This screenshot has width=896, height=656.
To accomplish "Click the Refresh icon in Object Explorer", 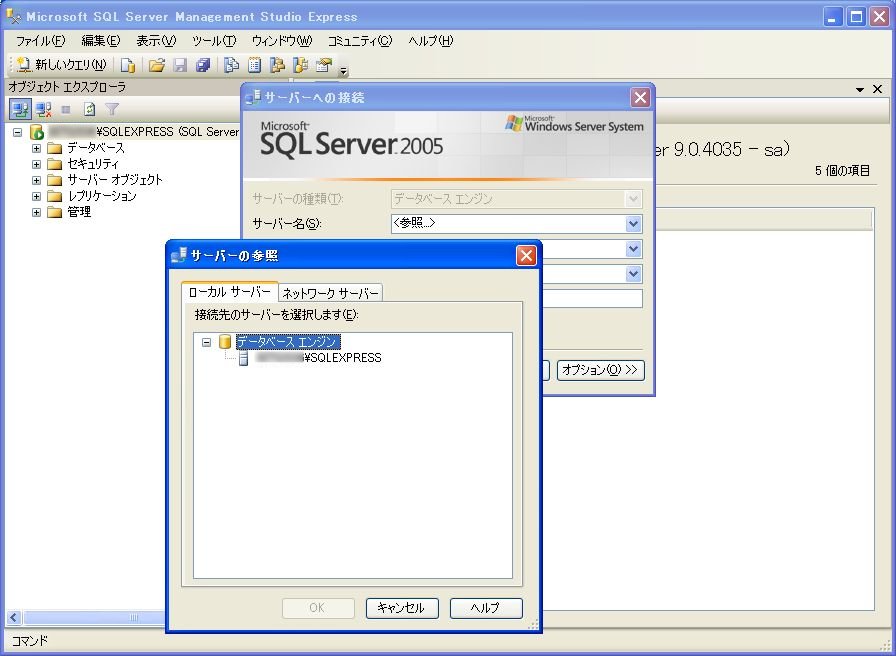I will [x=89, y=109].
